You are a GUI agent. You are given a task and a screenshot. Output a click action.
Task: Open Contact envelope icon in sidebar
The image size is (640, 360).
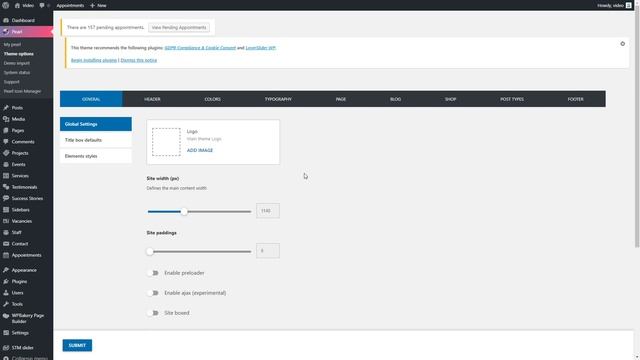[x=6, y=244]
